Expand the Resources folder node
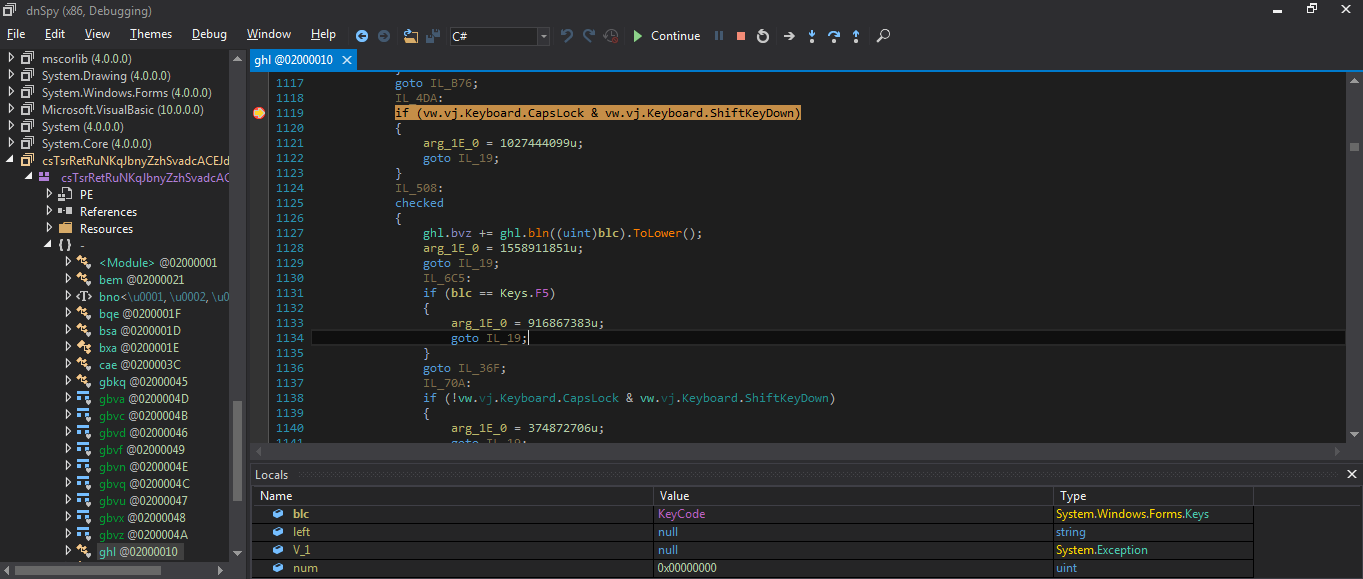Viewport: 1363px width, 579px height. 49,228
